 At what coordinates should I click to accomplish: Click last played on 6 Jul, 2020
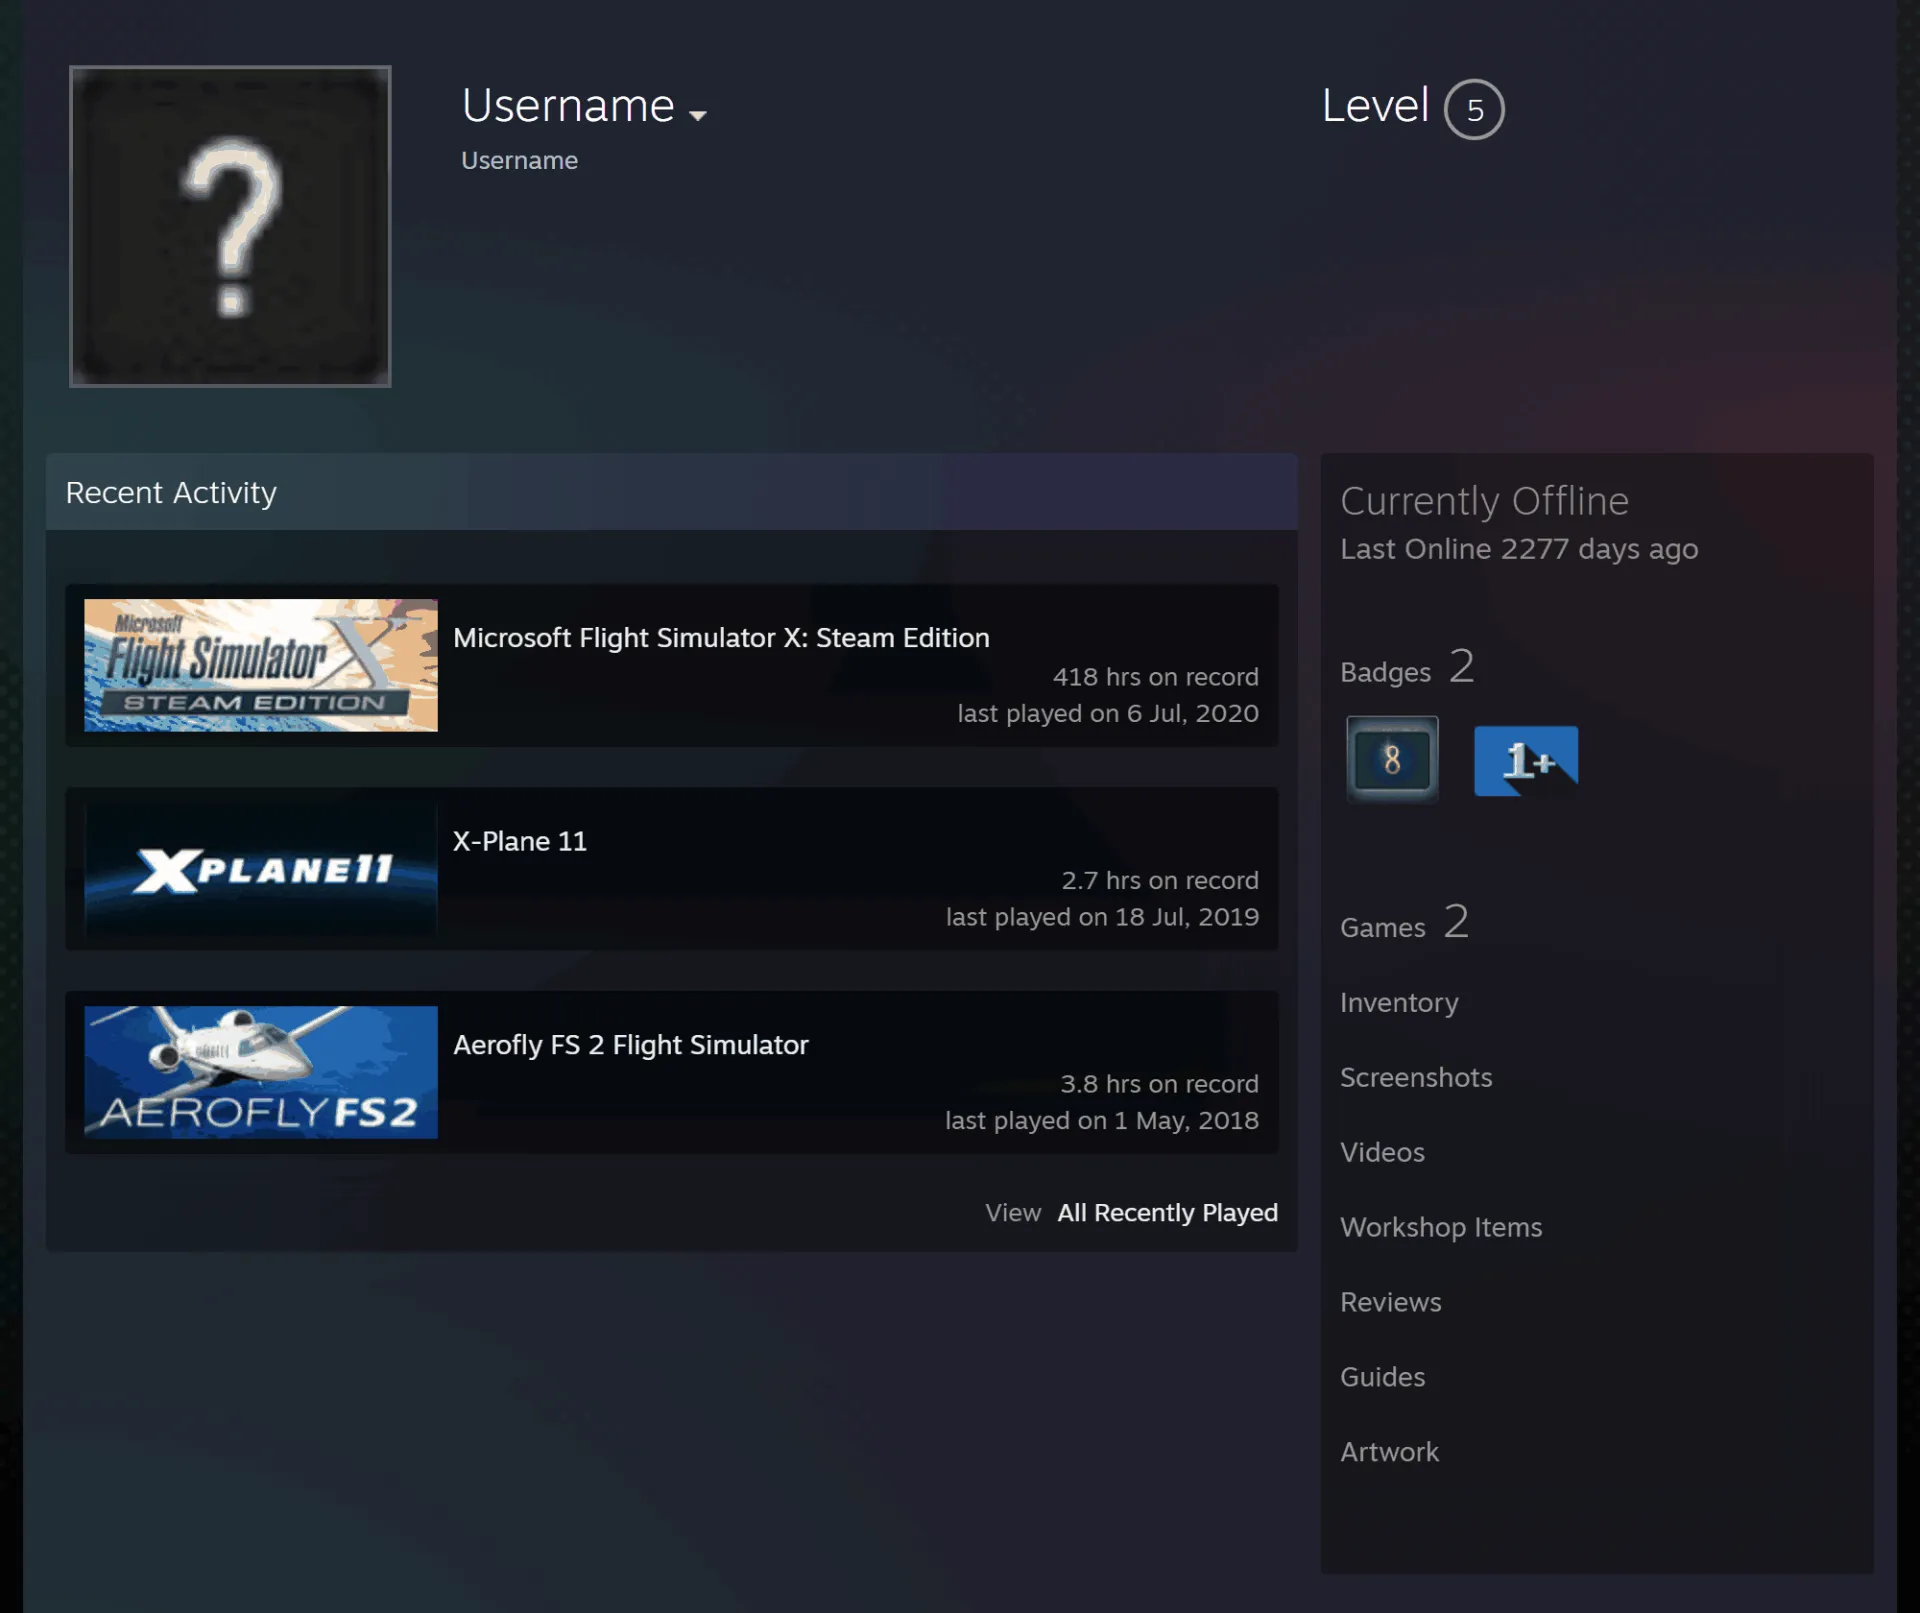(1108, 714)
